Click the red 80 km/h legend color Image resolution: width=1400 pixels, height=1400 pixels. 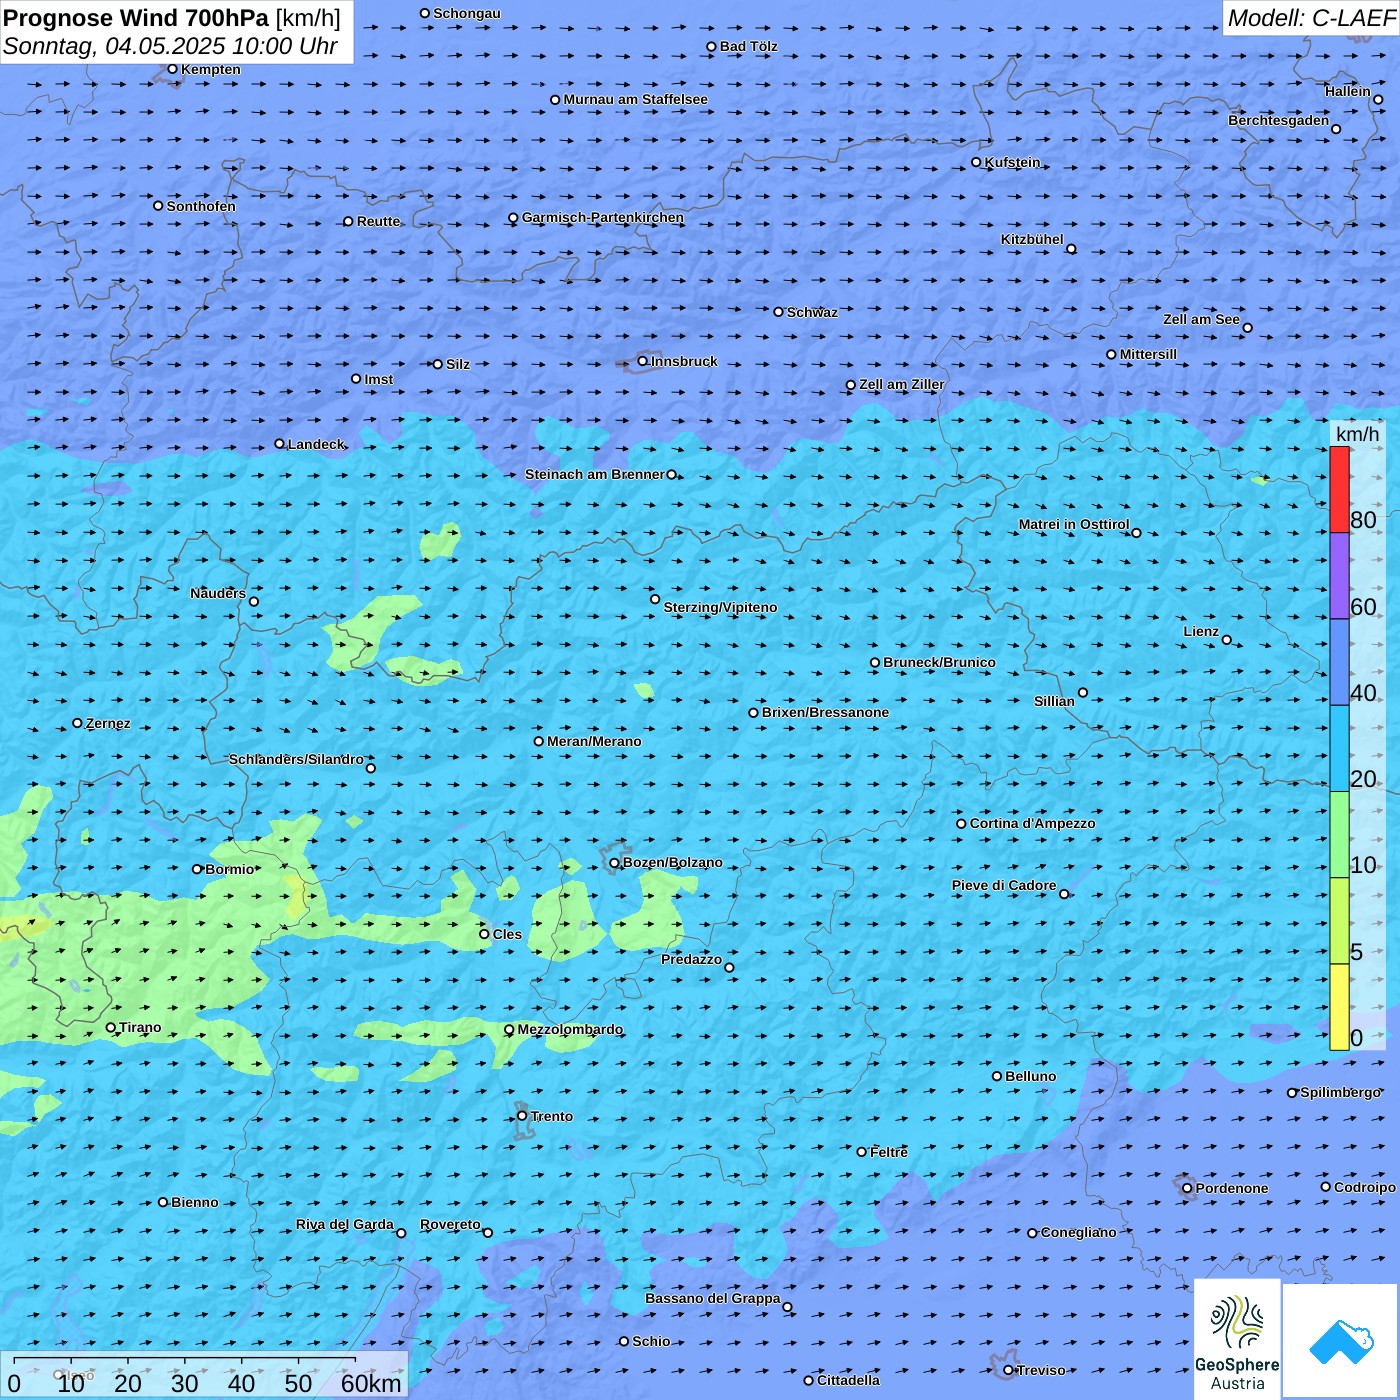(1339, 489)
